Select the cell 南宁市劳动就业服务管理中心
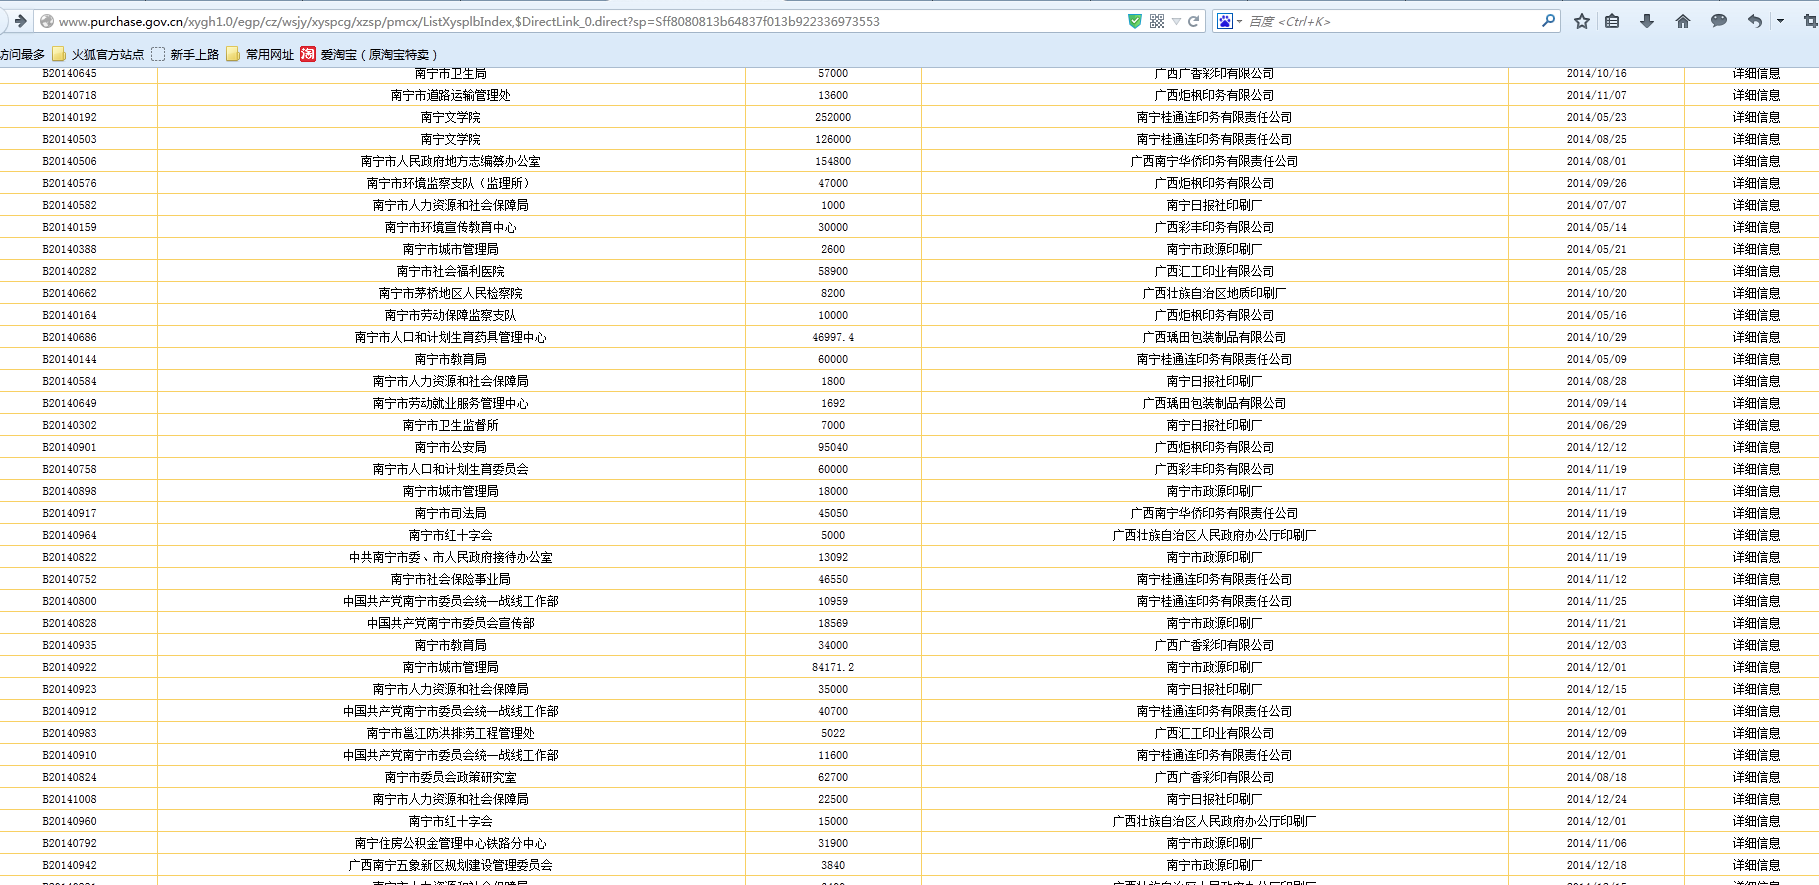The image size is (1819, 885). (x=451, y=403)
